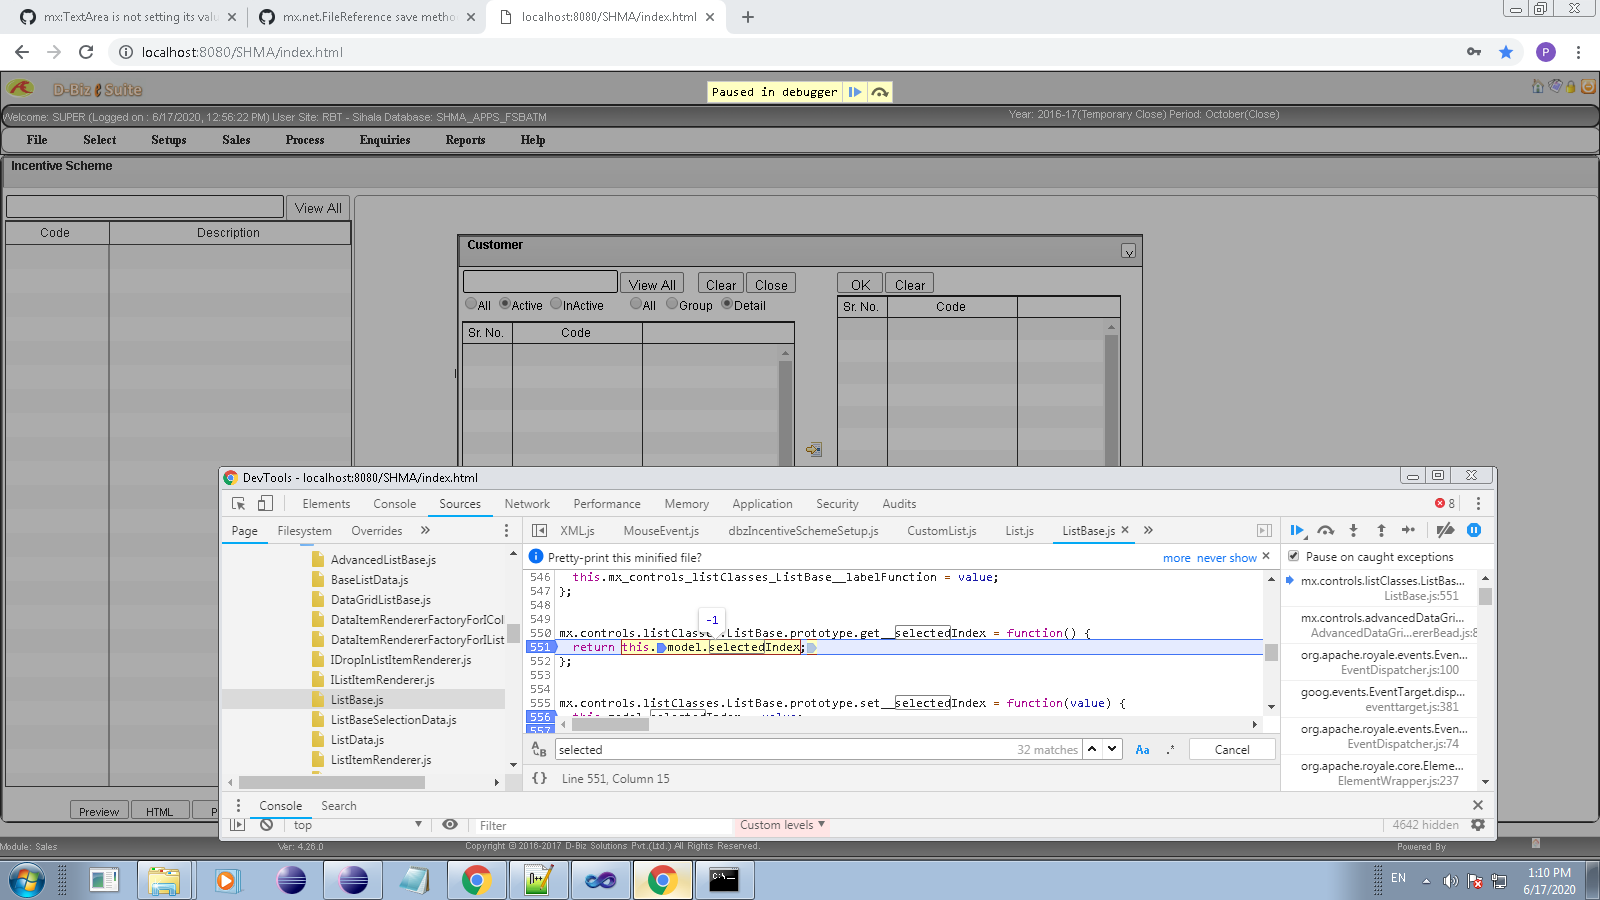The height and width of the screenshot is (900, 1600).
Task: Click the OK button in Customer panel
Action: click(860, 284)
